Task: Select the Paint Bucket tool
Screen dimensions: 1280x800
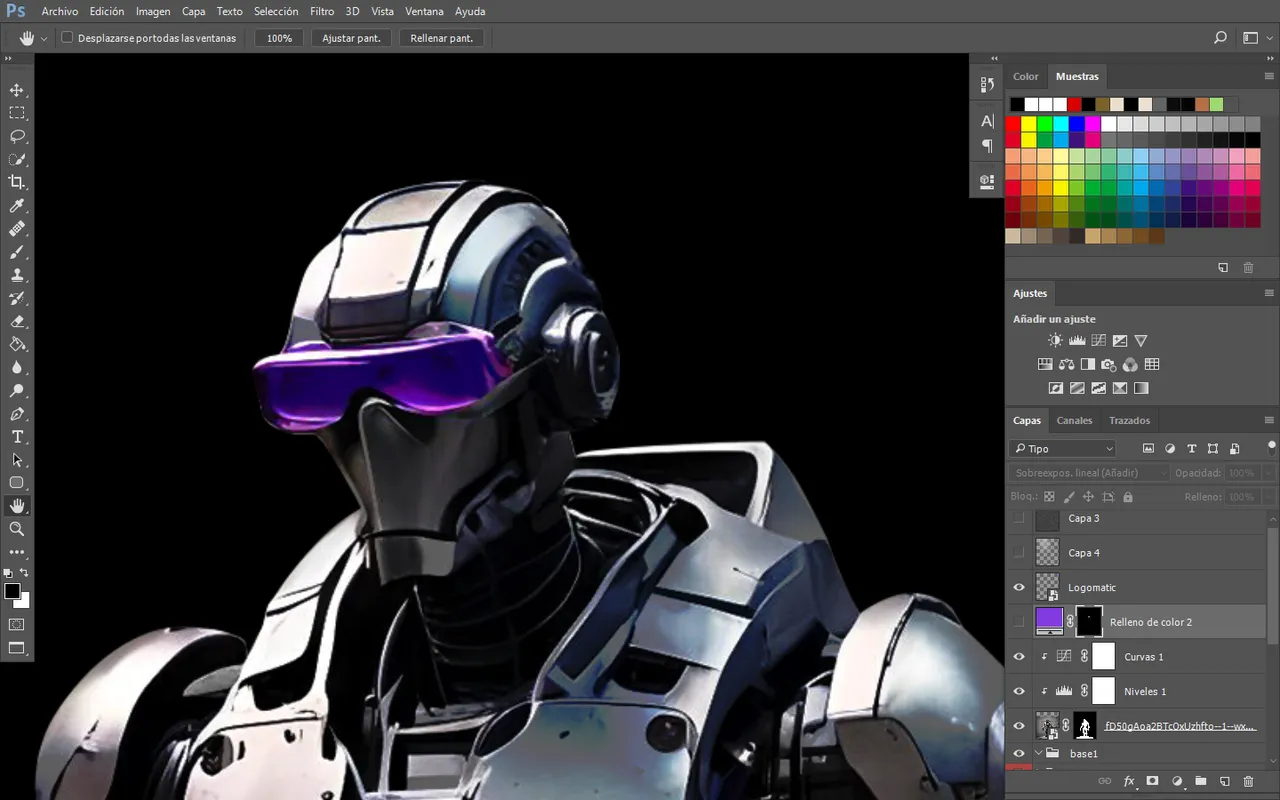Action: coord(17,344)
